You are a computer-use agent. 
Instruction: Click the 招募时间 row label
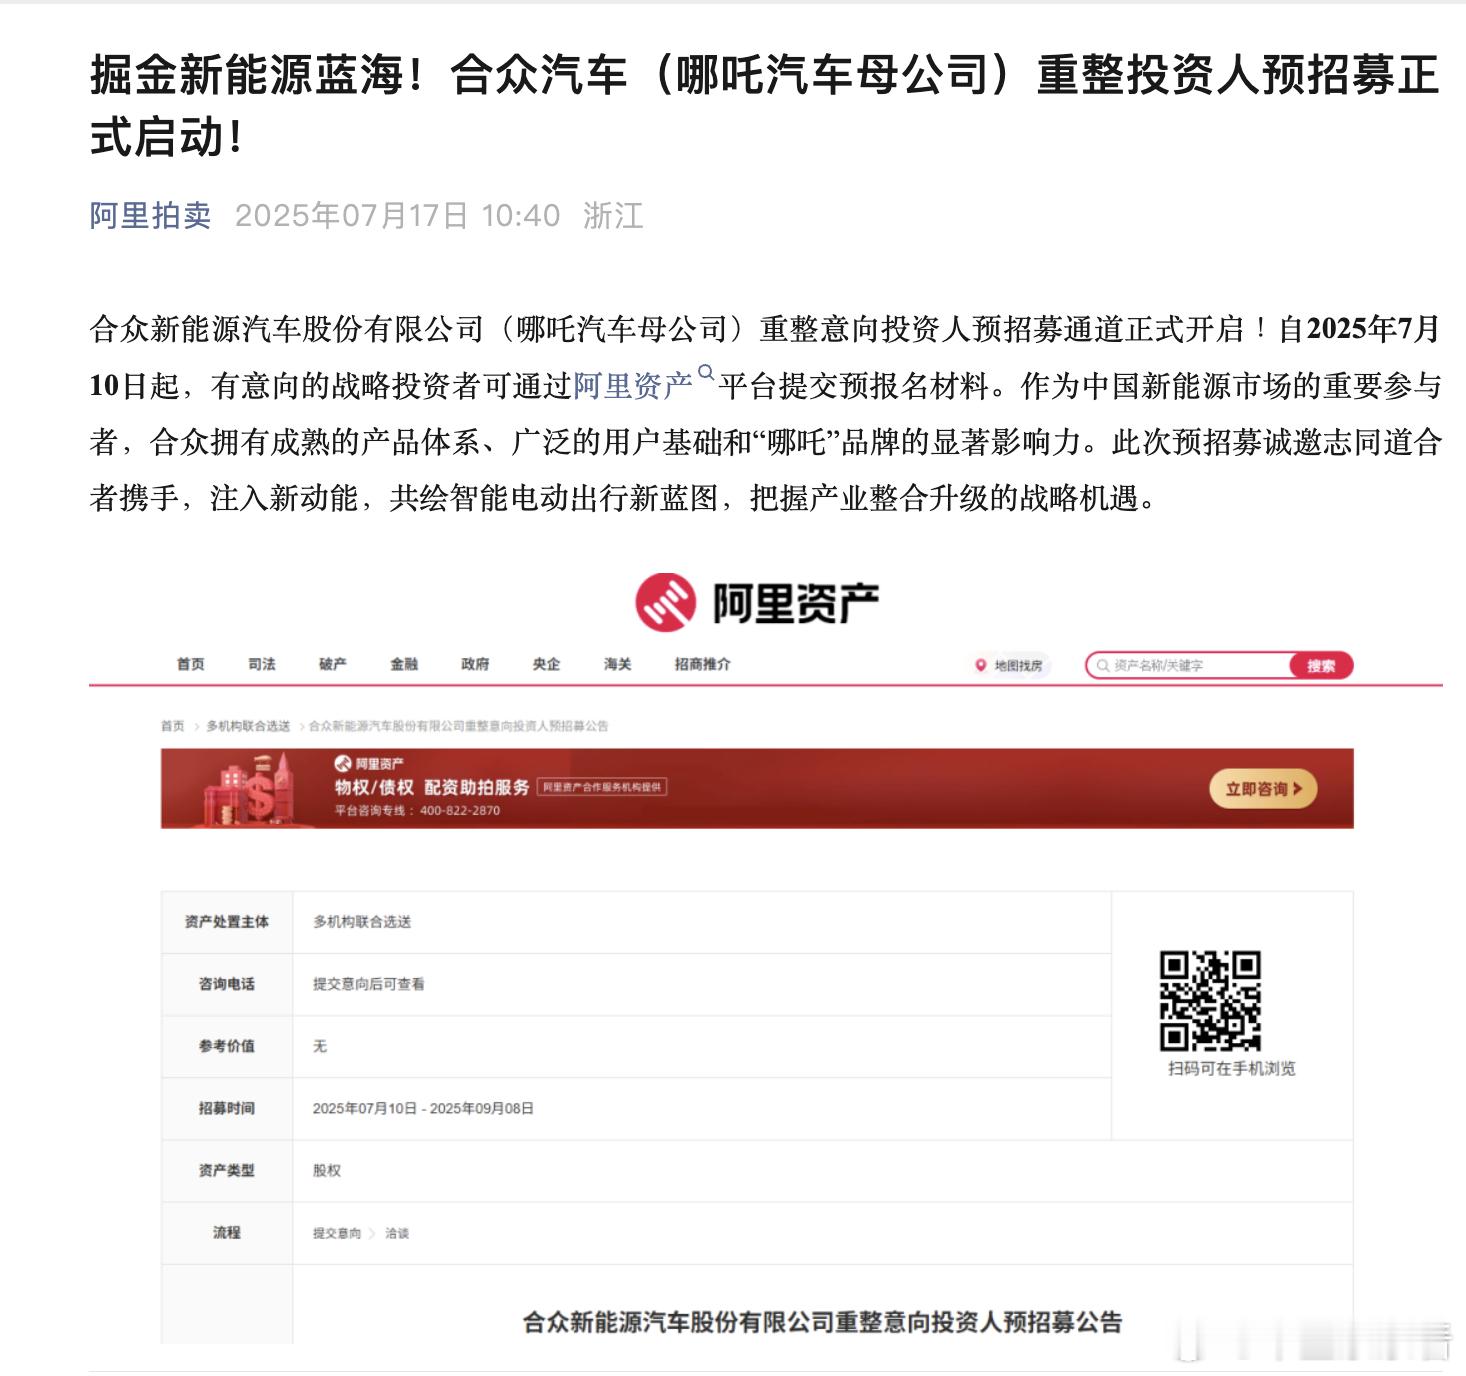tap(227, 1108)
